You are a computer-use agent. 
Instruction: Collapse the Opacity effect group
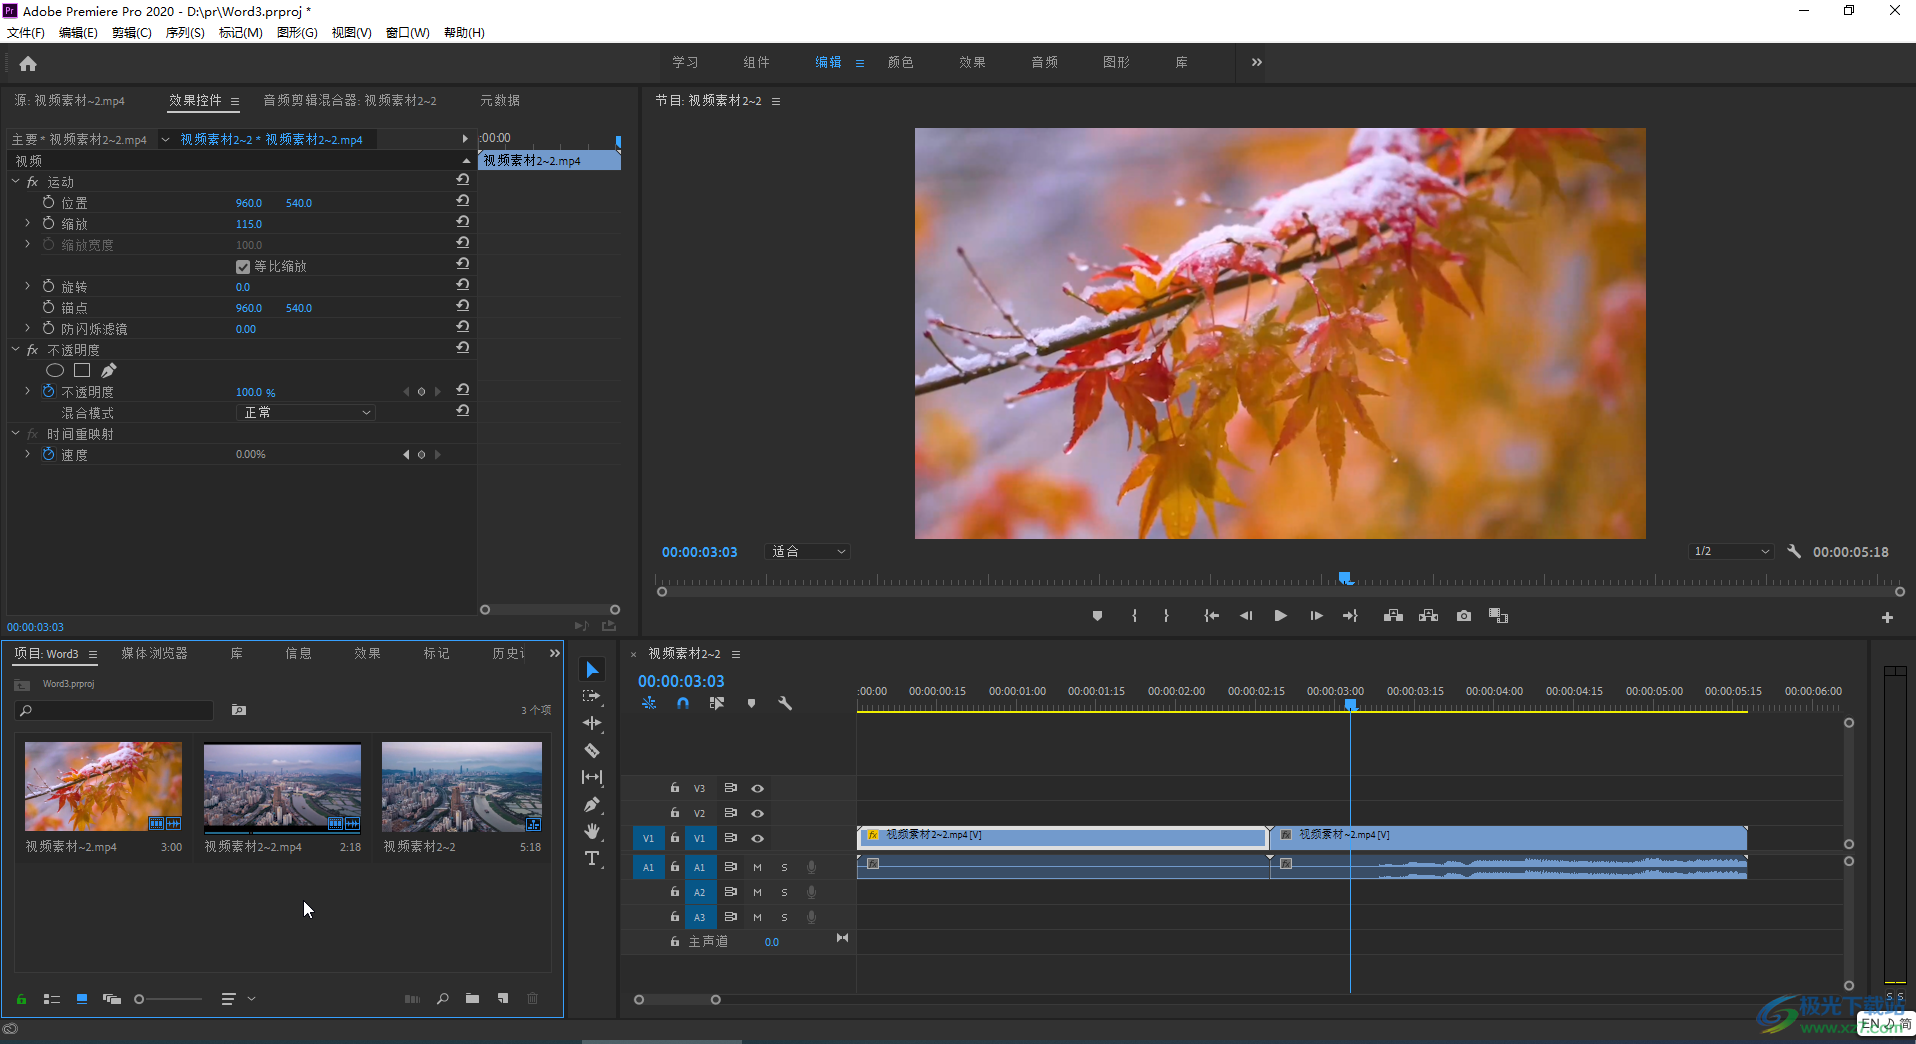click(15, 349)
